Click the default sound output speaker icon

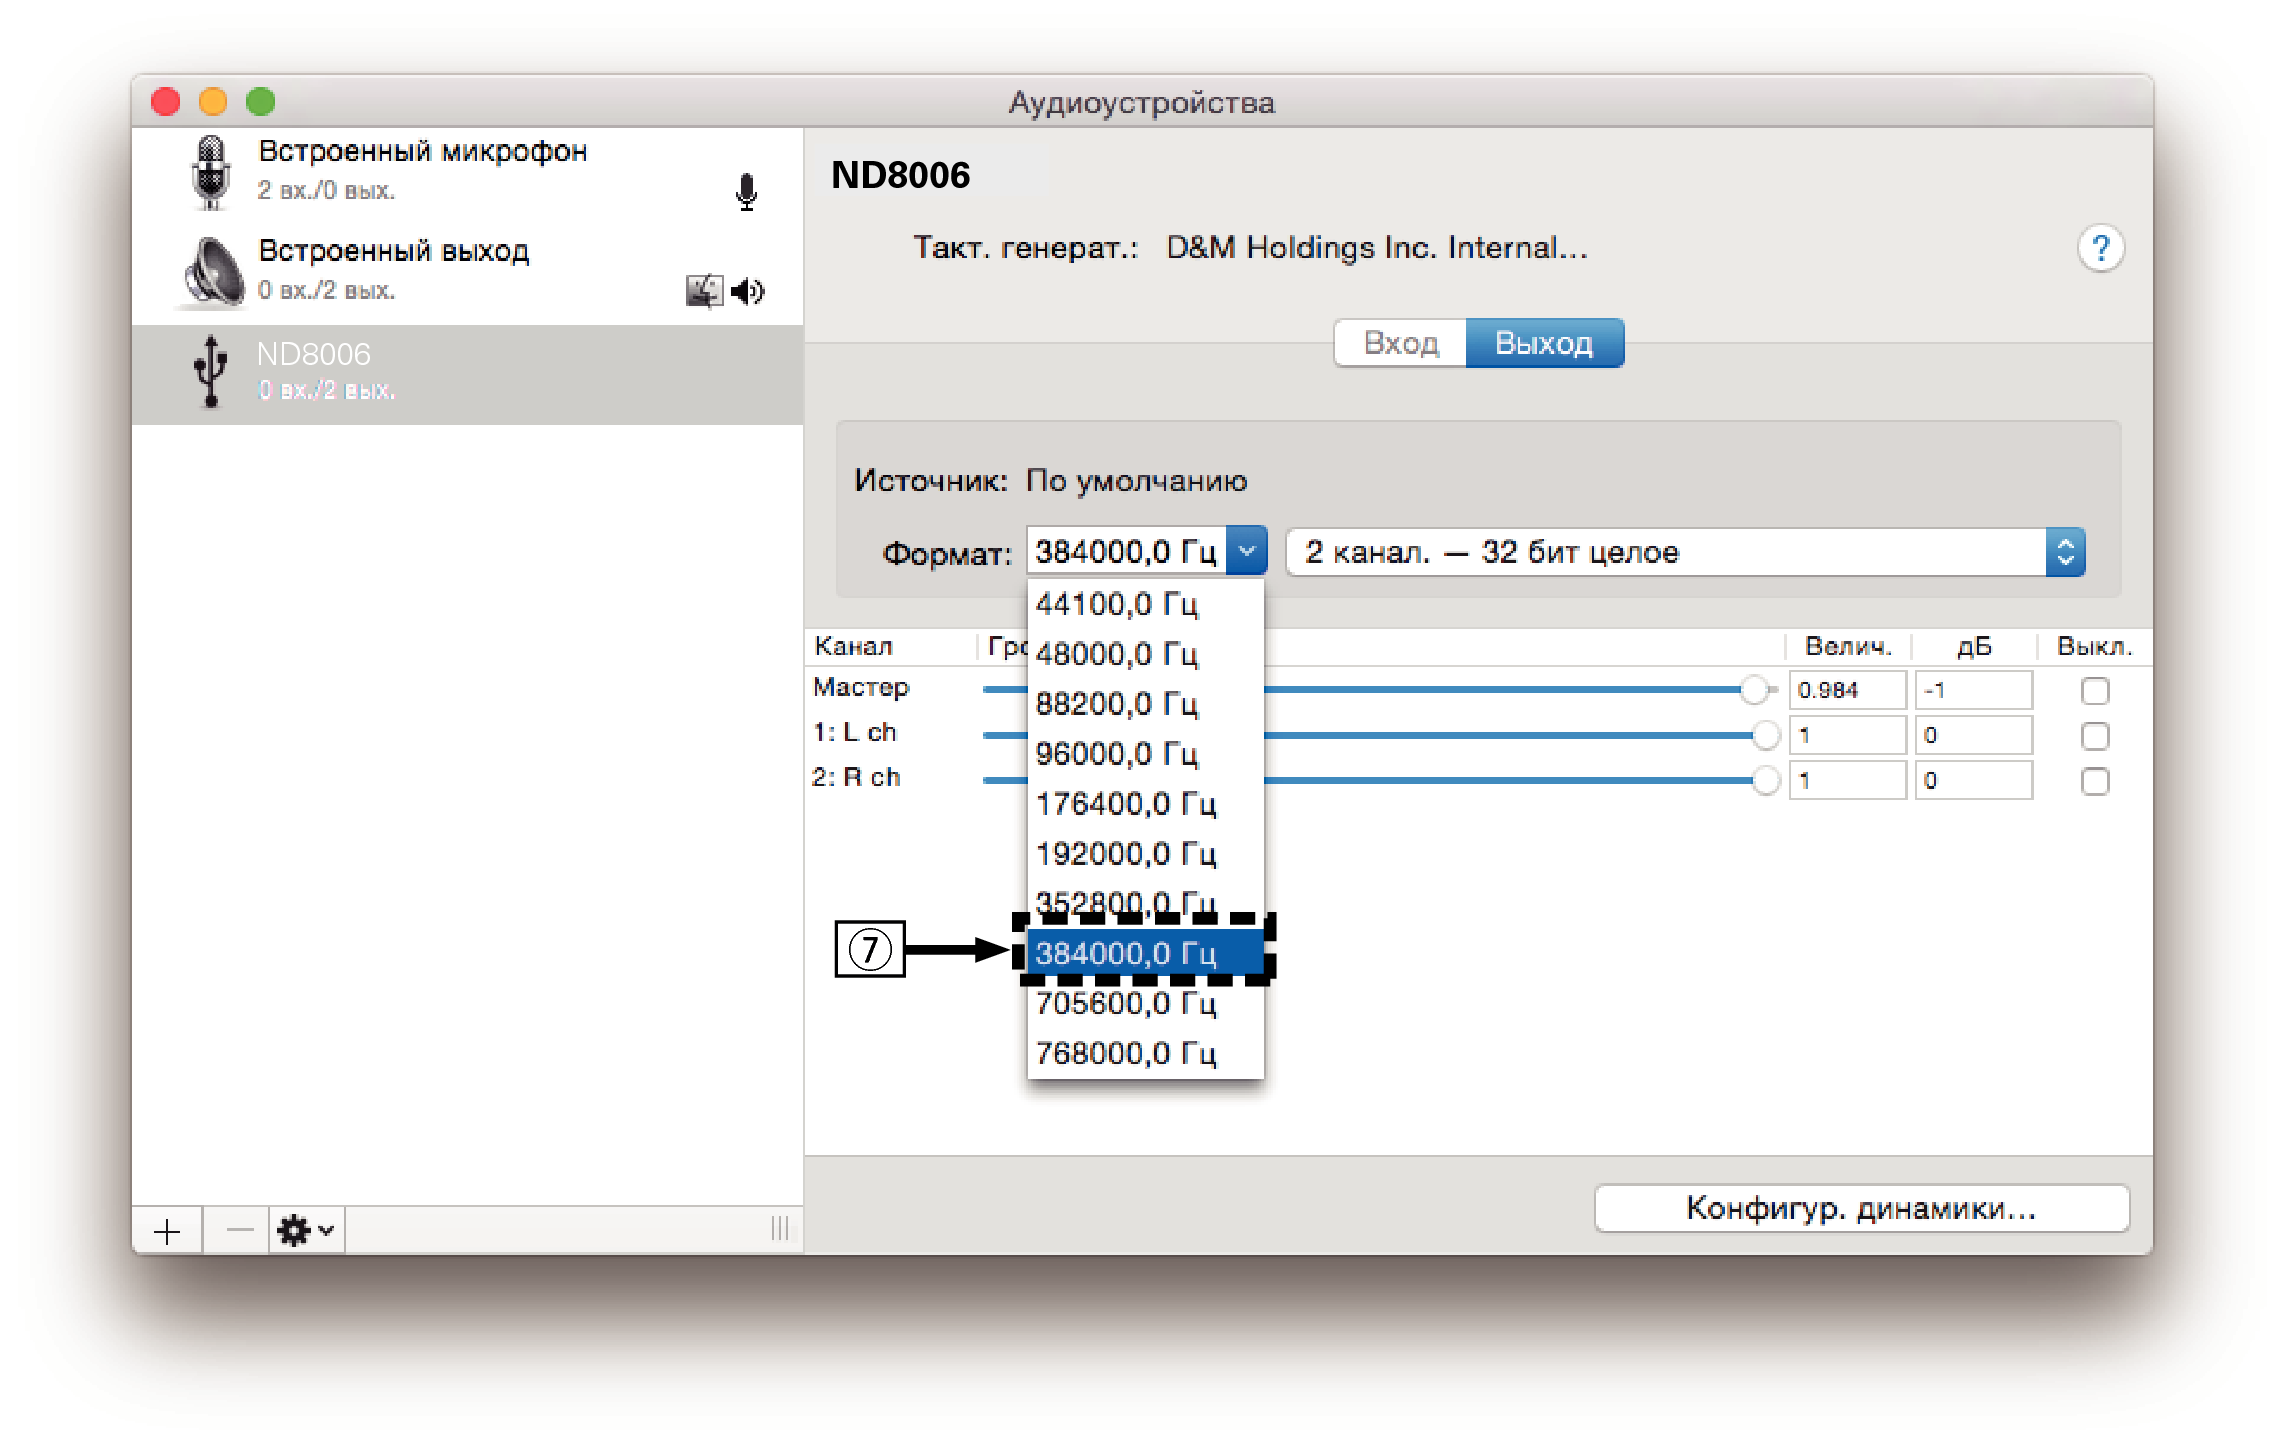tap(747, 291)
